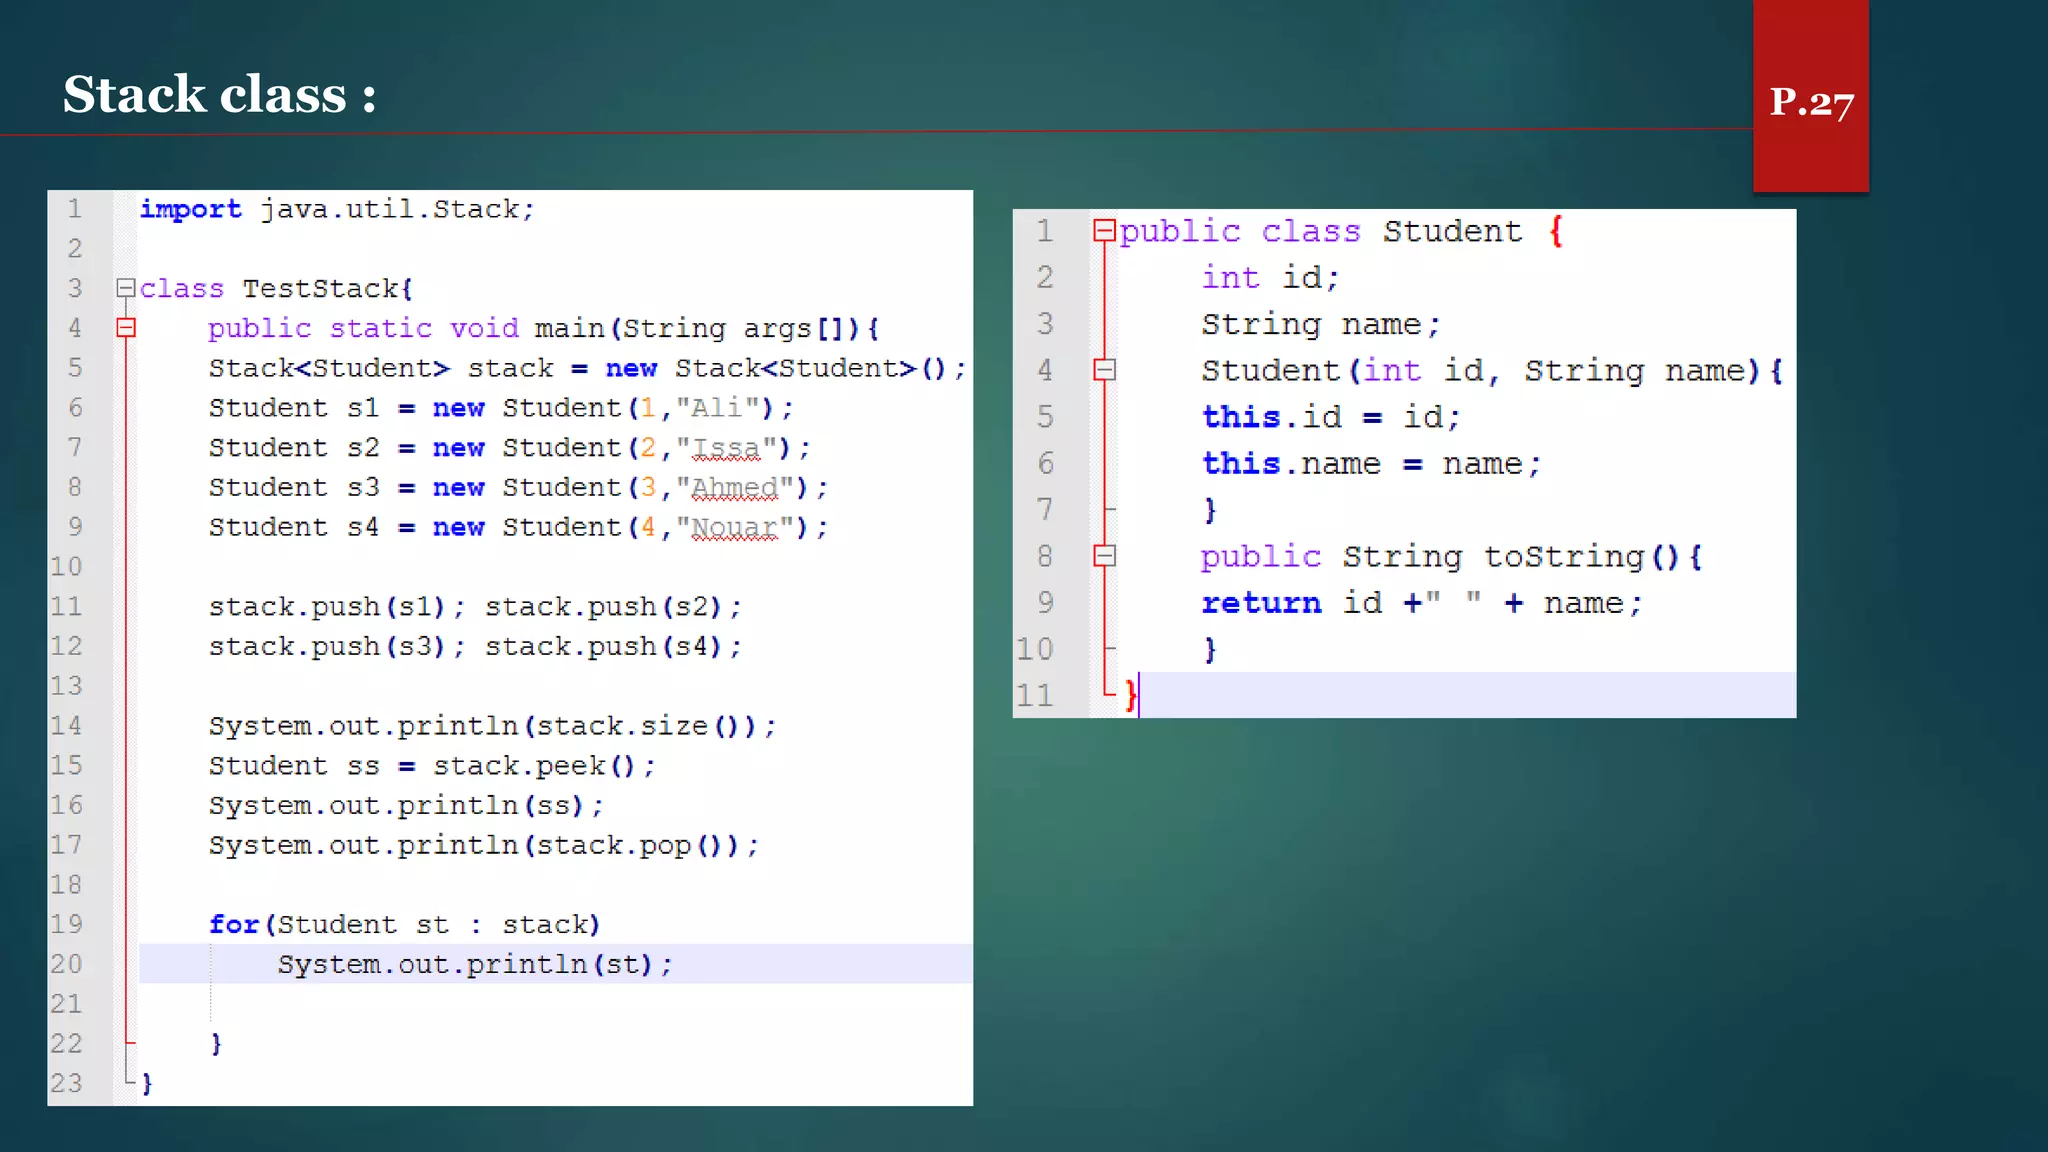Click the line creating Student "Nouar"

[518, 527]
